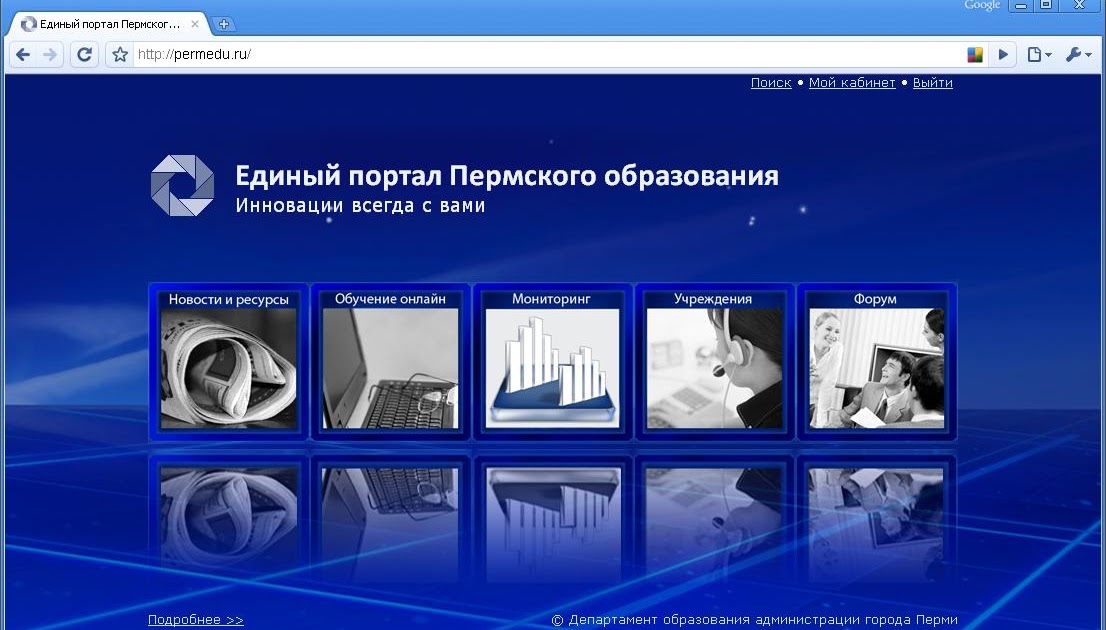This screenshot has width=1106, height=630.
Task: Click the back navigation arrow
Action: 22,54
